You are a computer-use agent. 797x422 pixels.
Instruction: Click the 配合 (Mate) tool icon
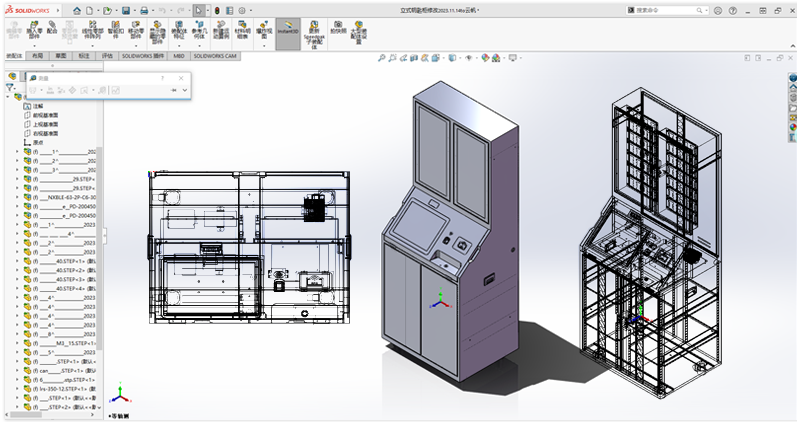(52, 27)
